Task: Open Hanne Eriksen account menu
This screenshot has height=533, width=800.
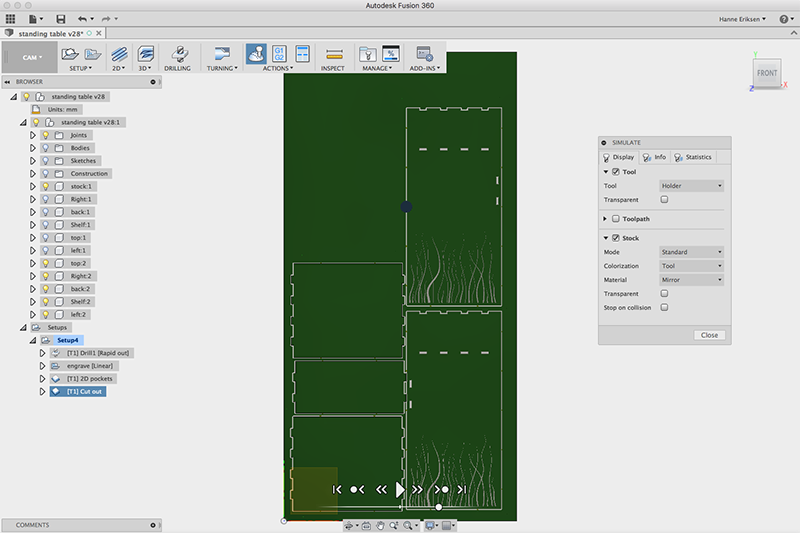Action: 742,19
